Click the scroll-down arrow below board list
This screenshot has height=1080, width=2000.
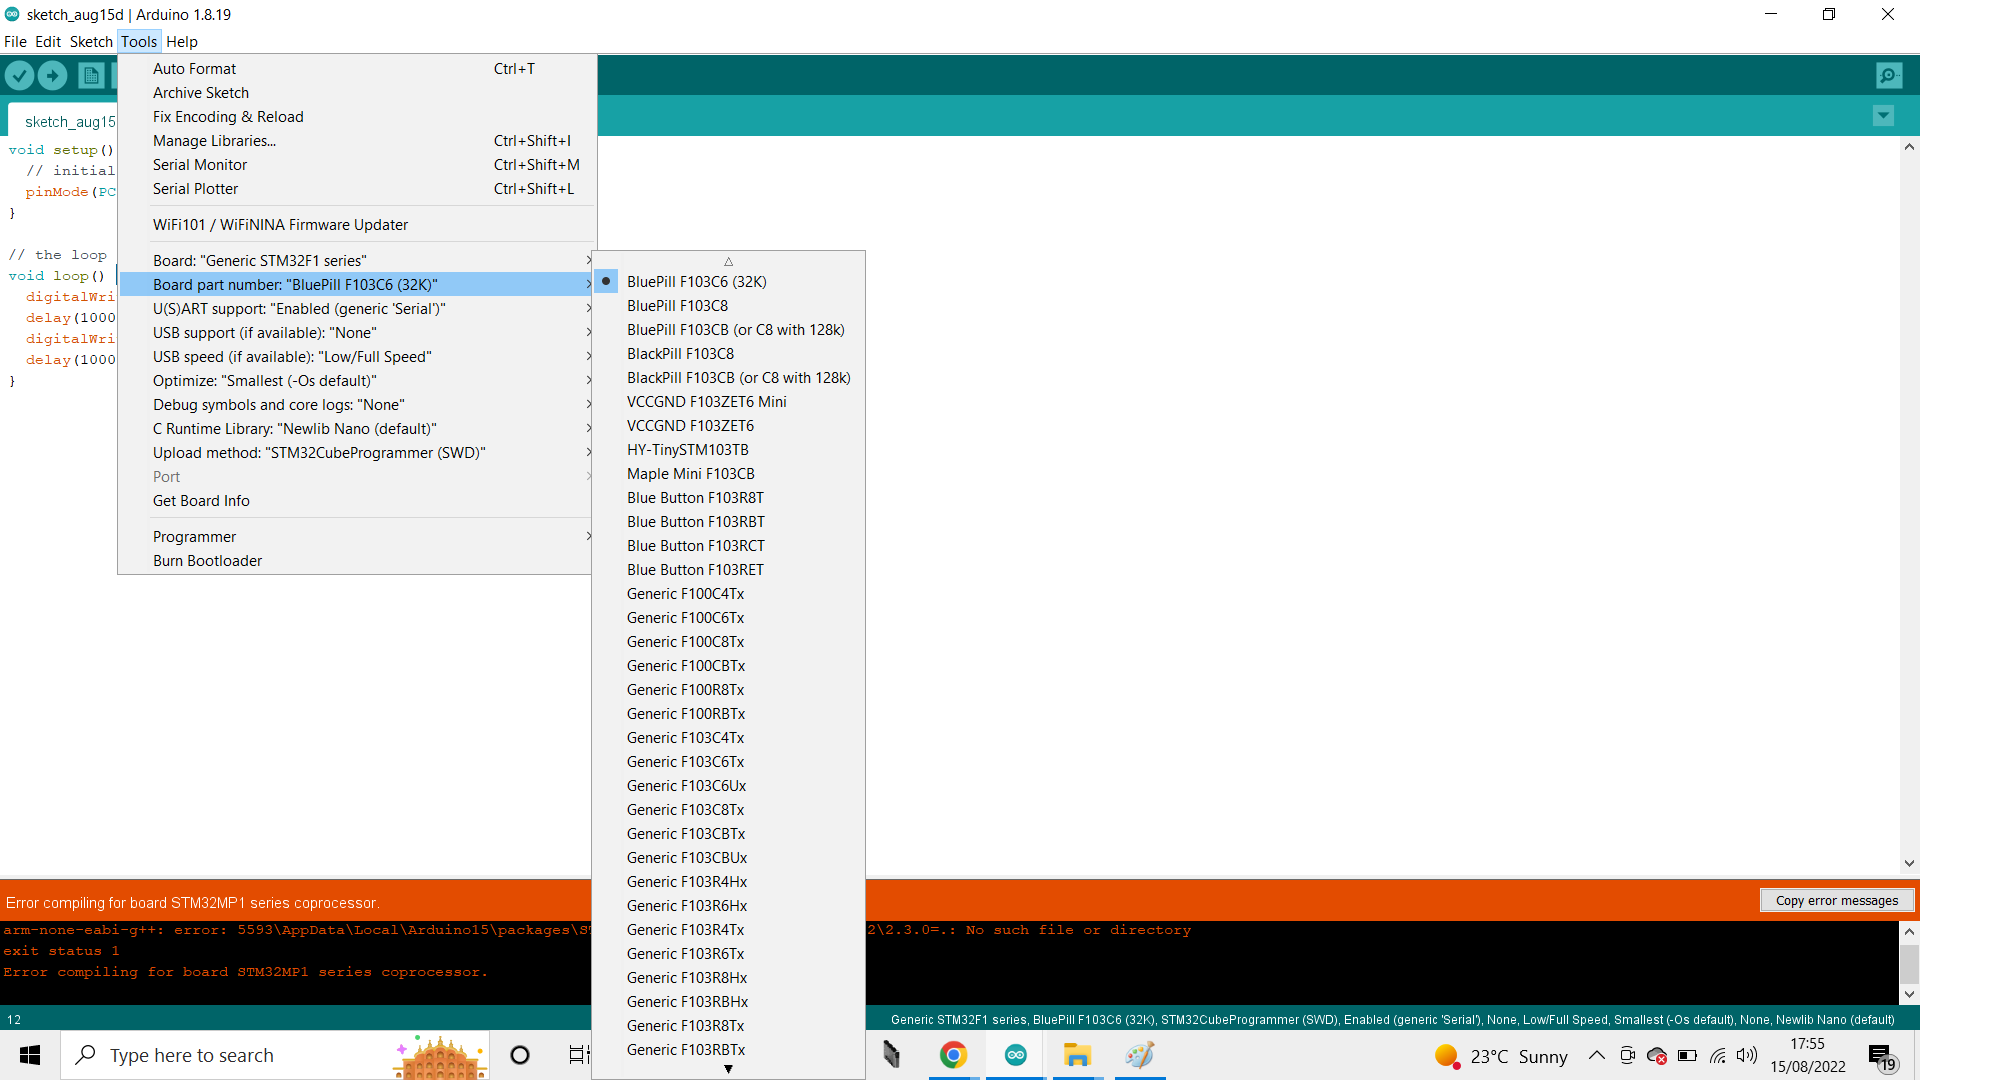coord(728,1069)
